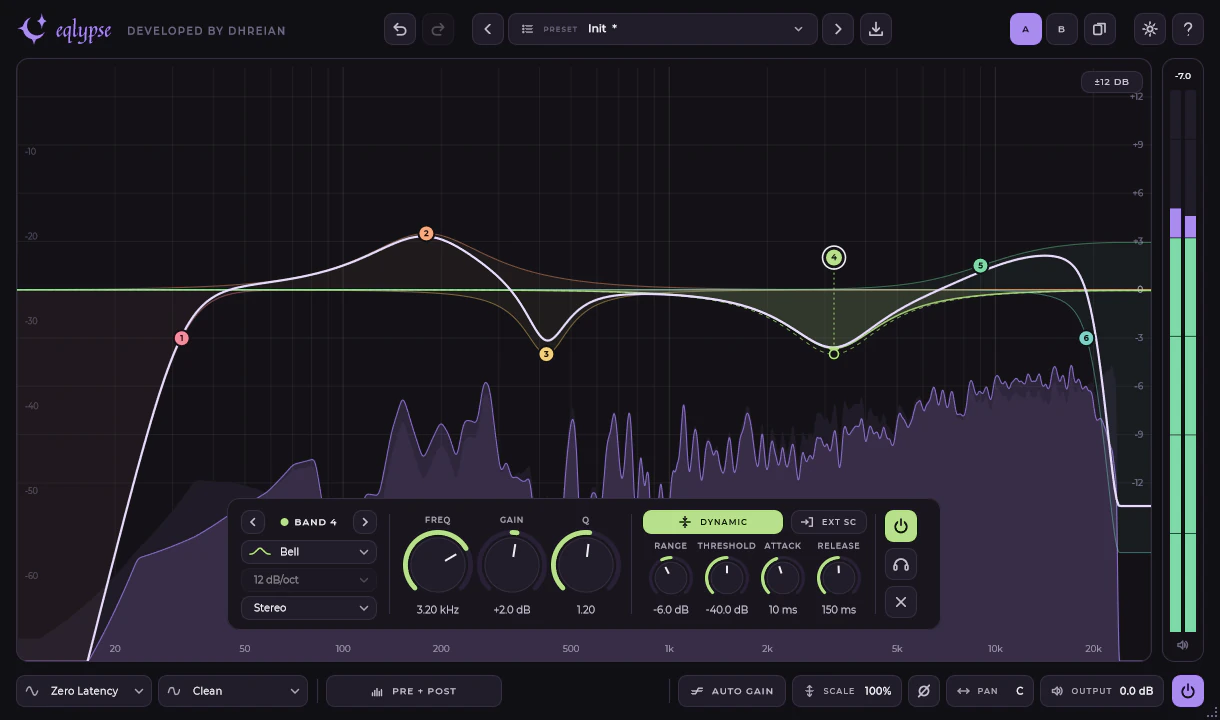Delete Band 4 with the X button
Viewport: 1220px width, 720px height.
pos(901,601)
